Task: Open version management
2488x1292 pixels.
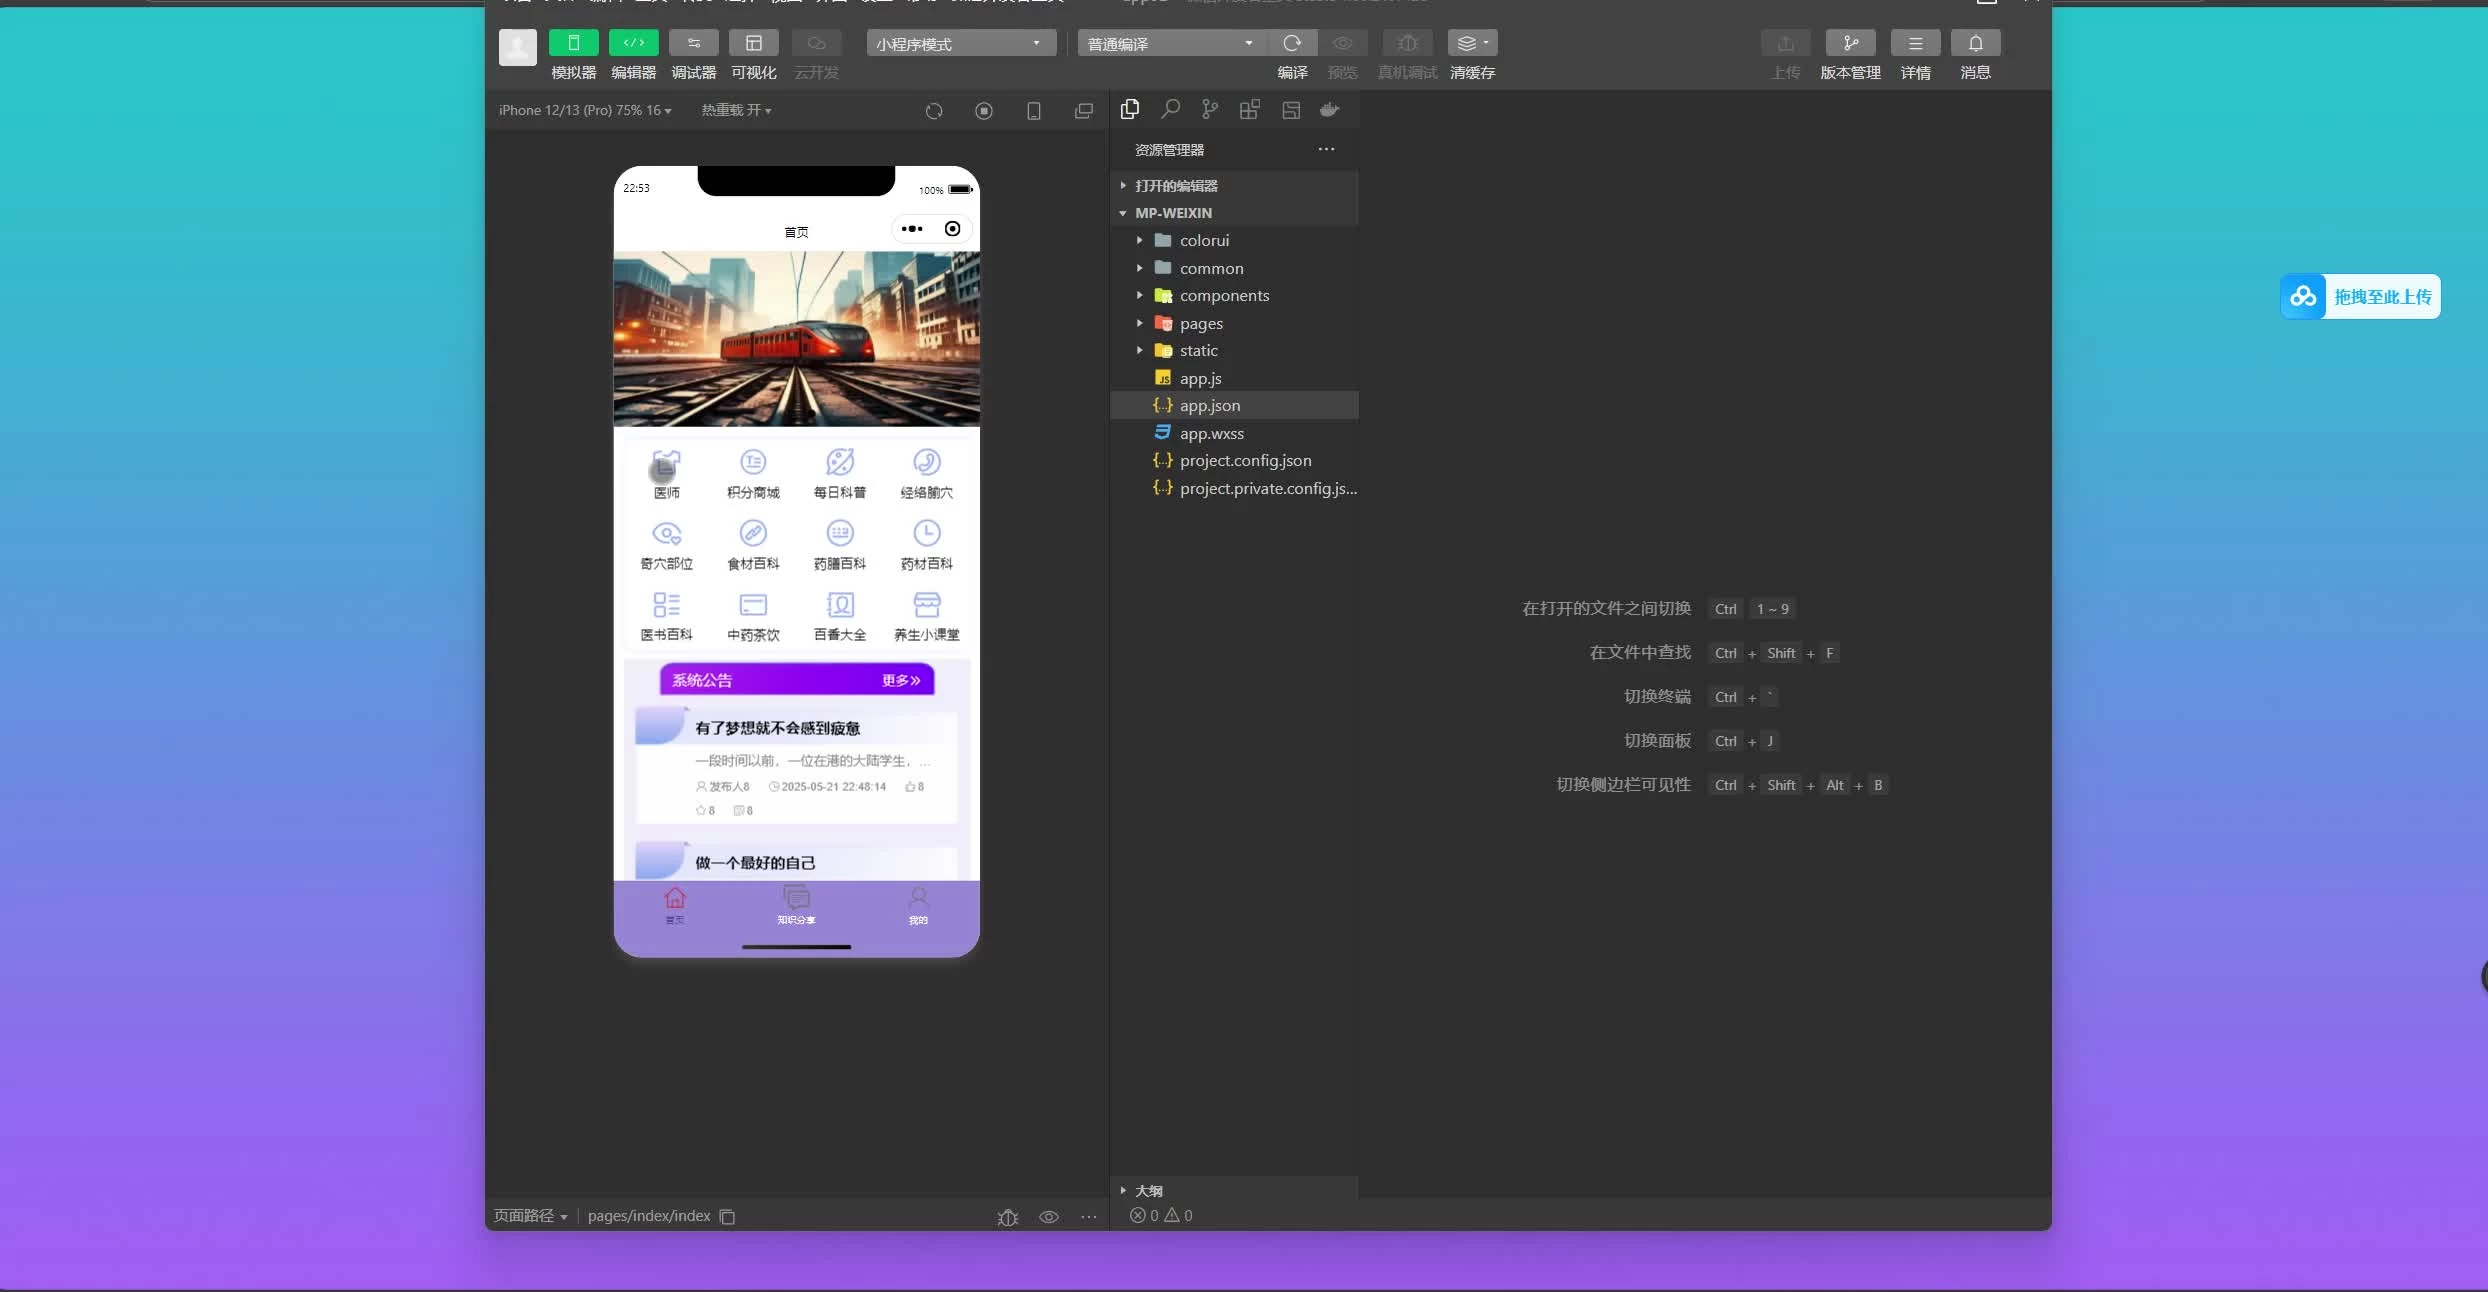Action: tap(1850, 43)
